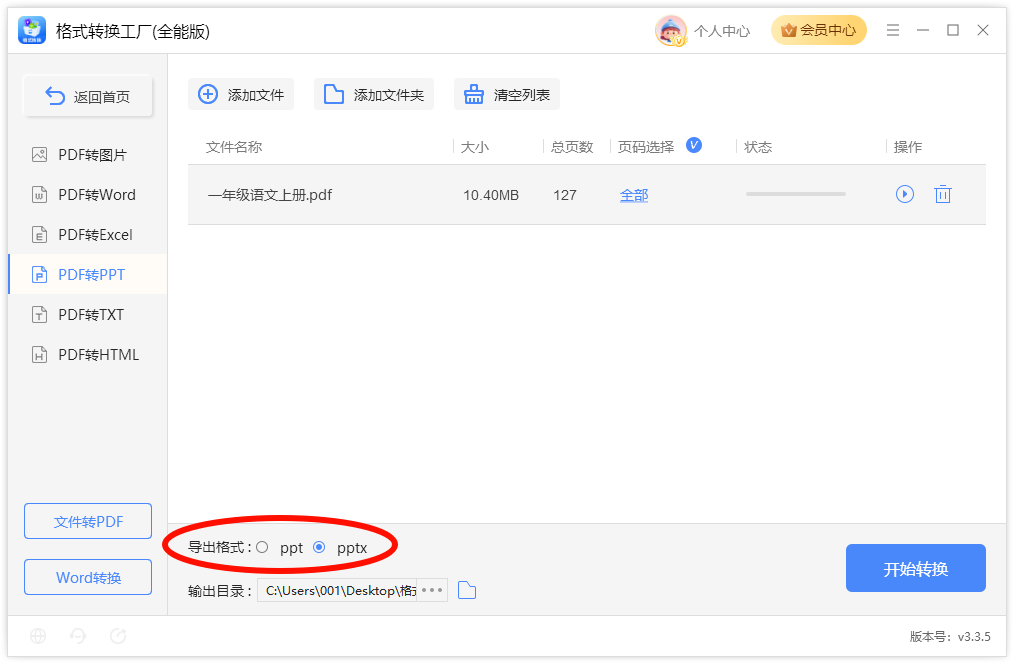Image resolution: width=1014 pixels, height=664 pixels.
Task: Click the customer support headset icon
Action: (78, 636)
